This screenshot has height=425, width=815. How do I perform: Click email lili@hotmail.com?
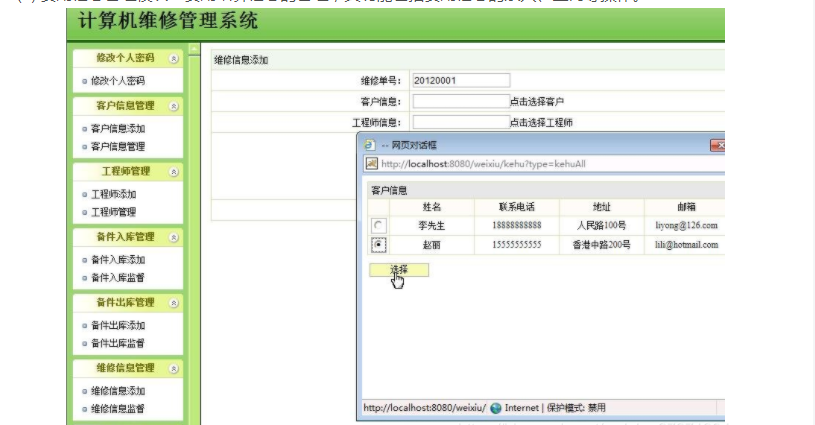click(686, 244)
